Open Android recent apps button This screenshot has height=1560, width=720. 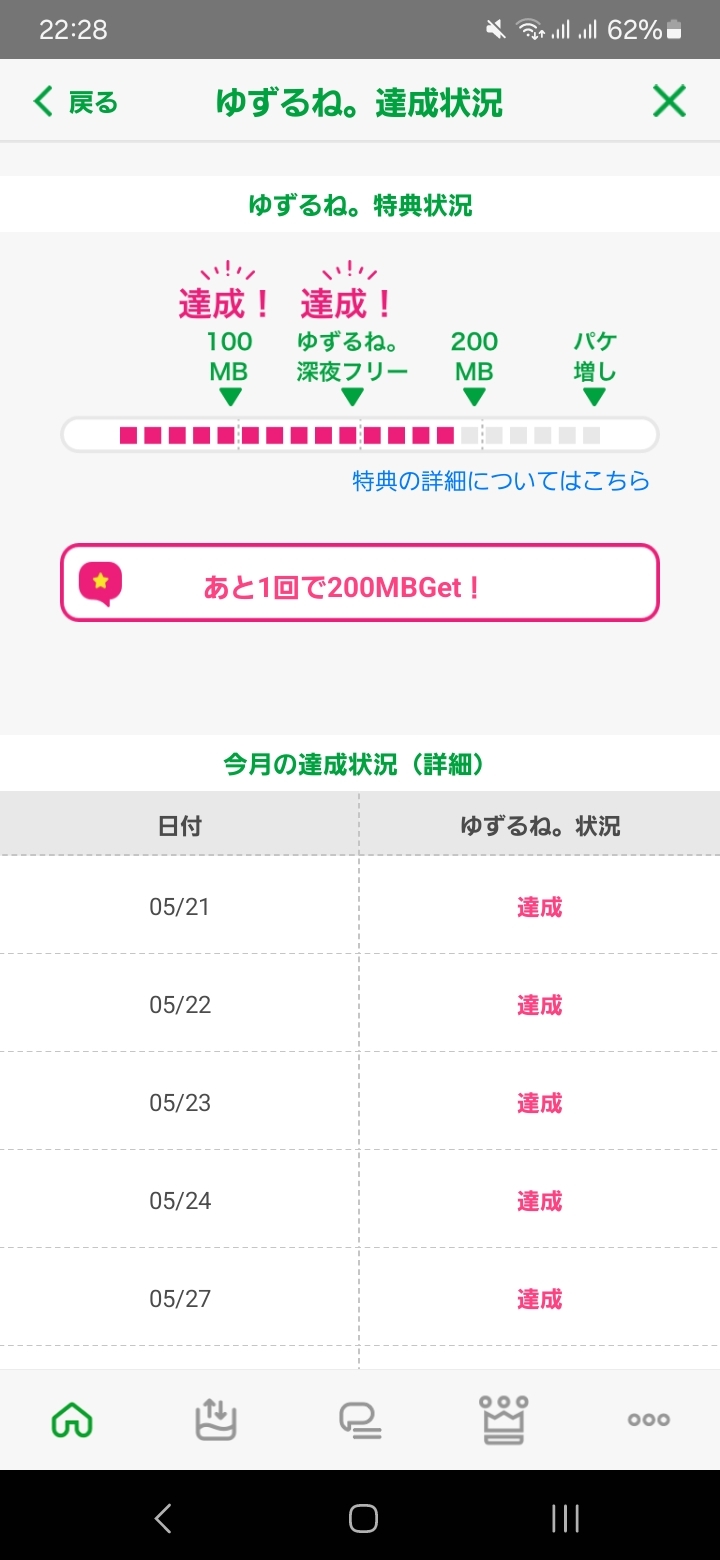[565, 1518]
